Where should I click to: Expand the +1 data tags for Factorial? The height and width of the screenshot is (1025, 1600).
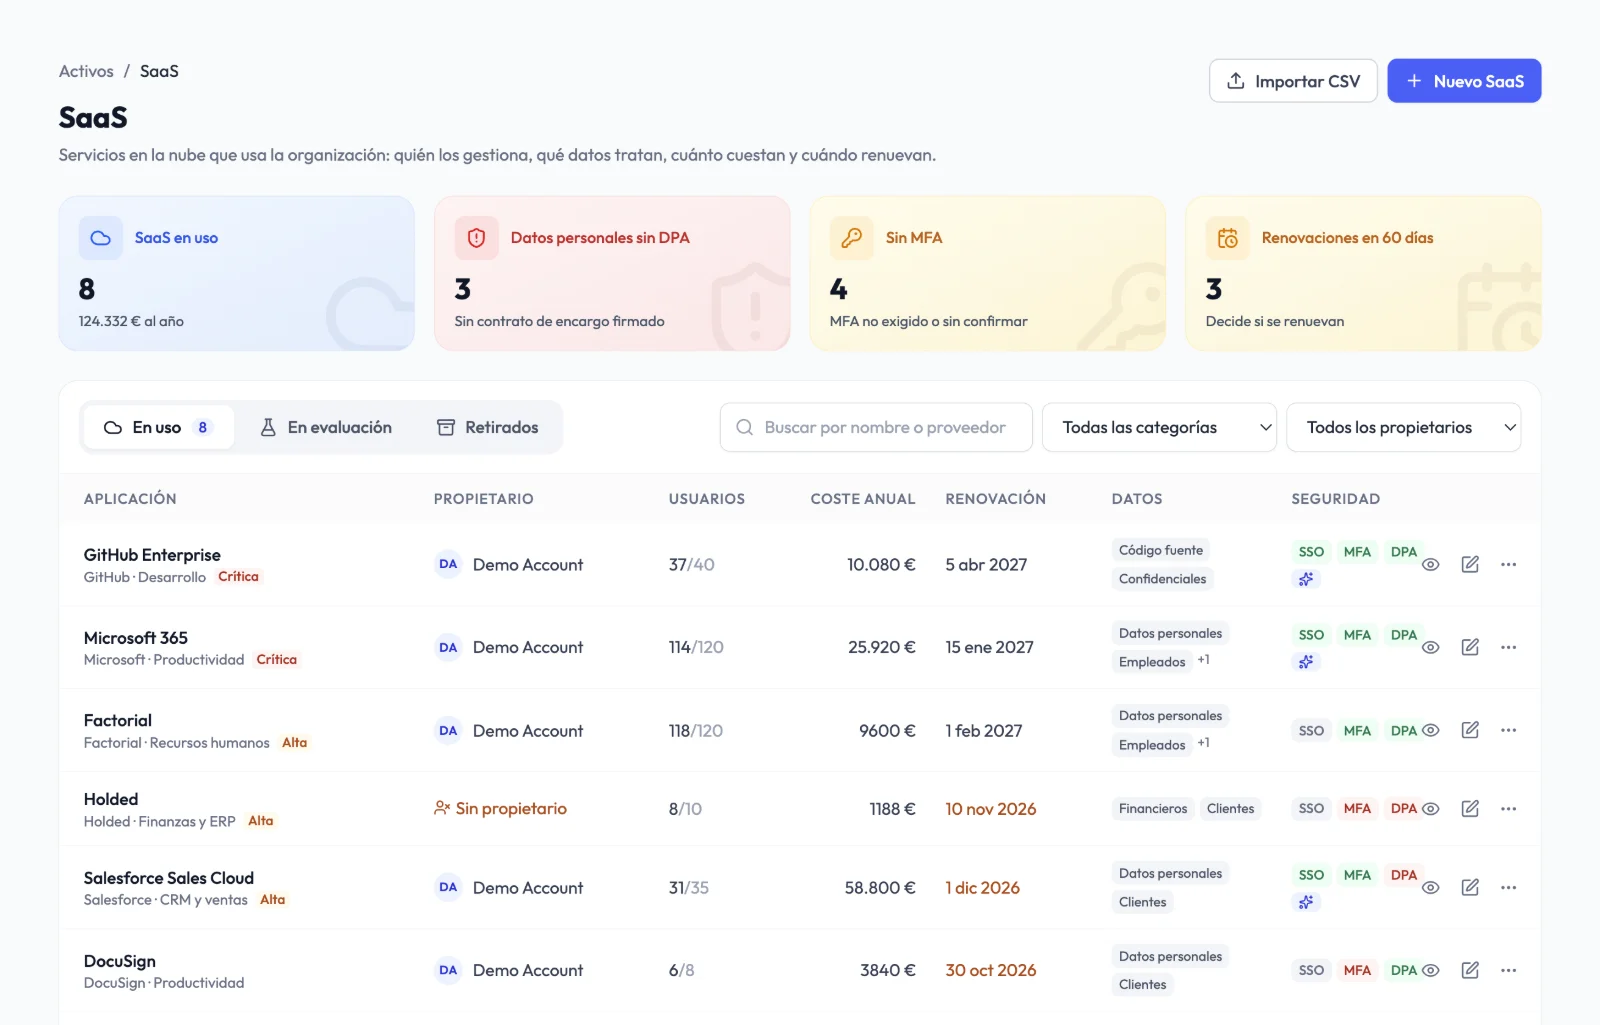tap(1204, 743)
